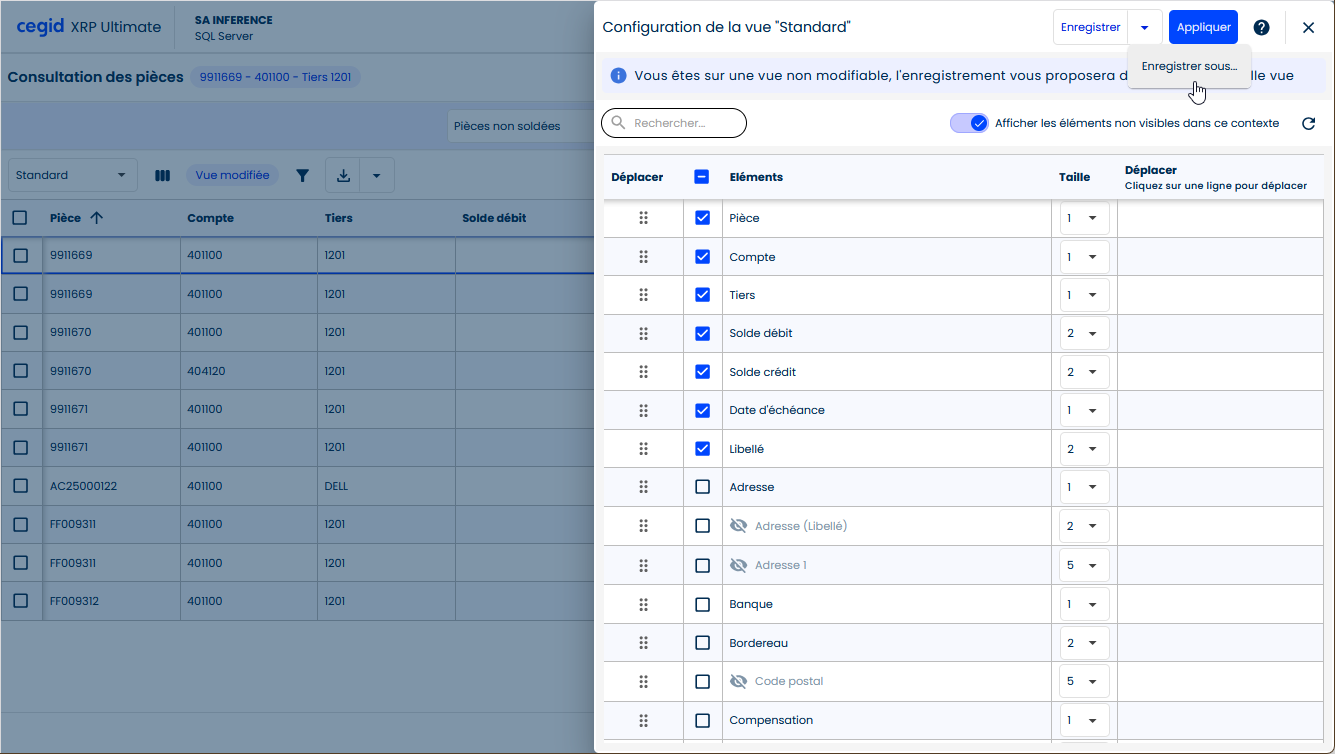Expand the arrow next to Enregistrer
Viewport: 1335px width, 754px height.
tap(1144, 28)
